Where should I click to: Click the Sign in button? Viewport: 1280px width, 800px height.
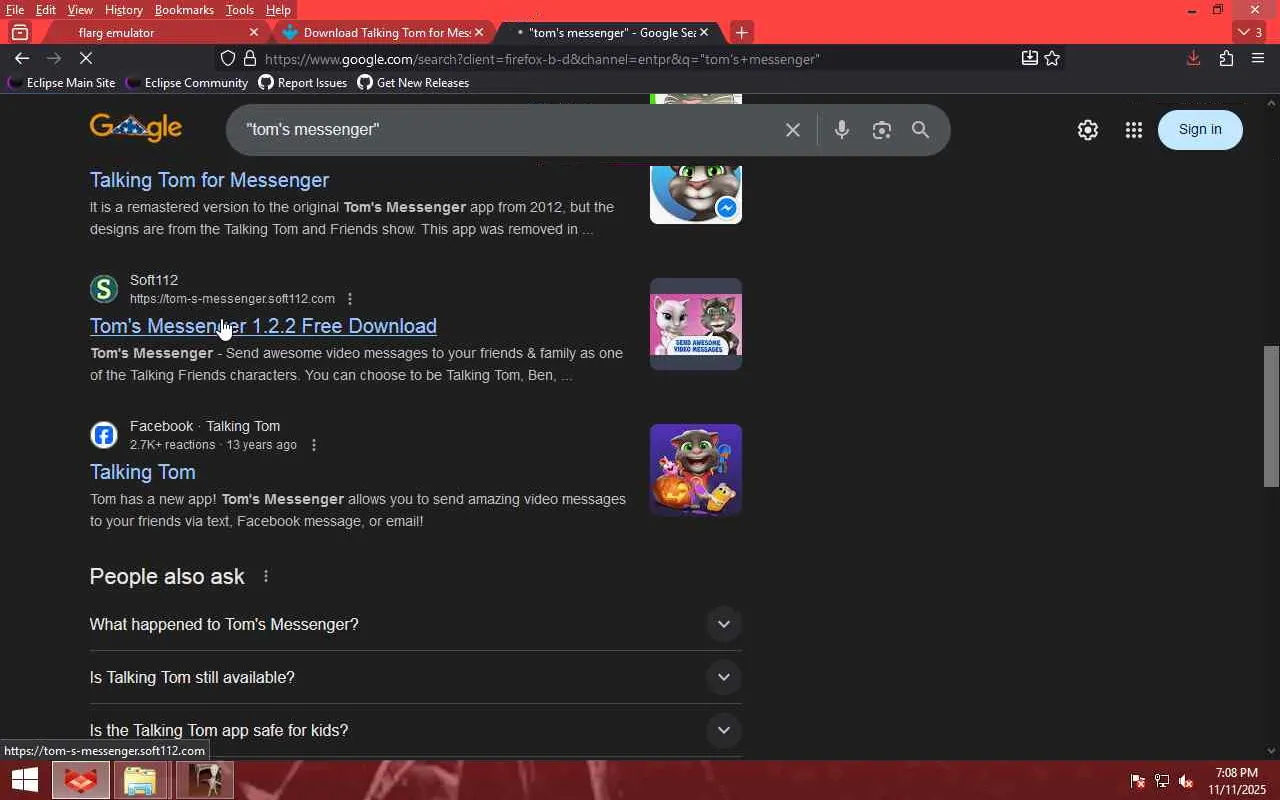(x=1200, y=129)
